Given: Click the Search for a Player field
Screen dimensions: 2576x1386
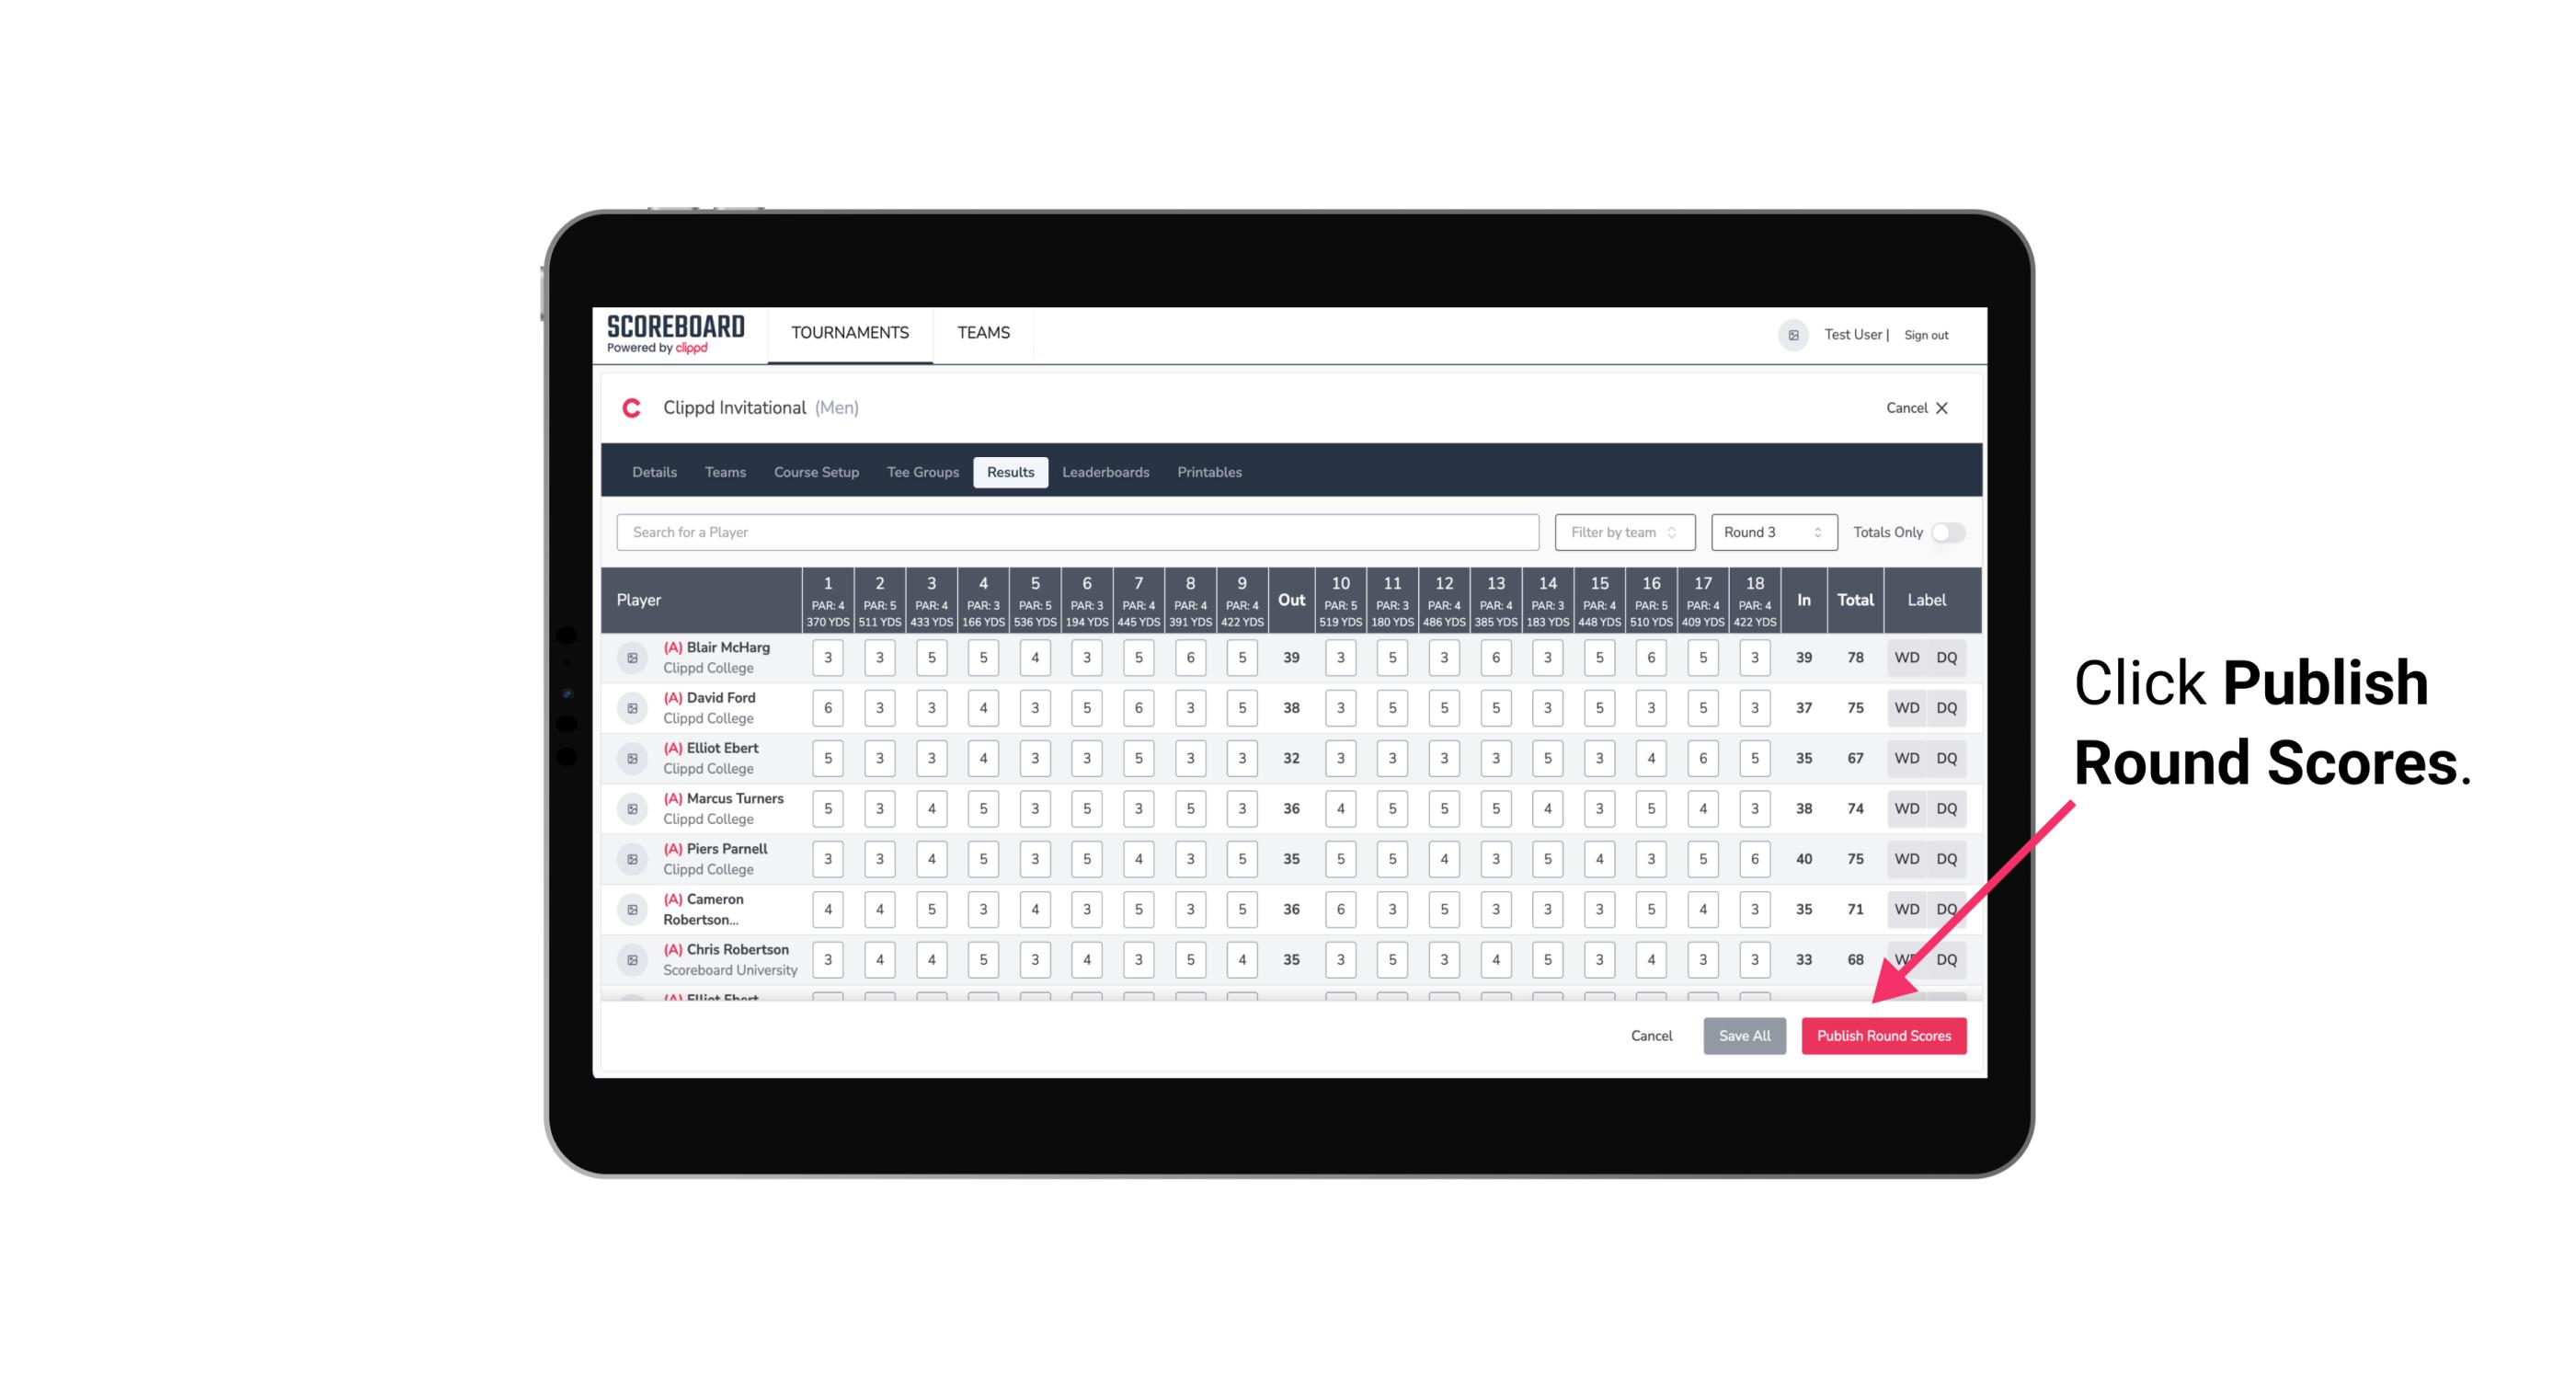Looking at the screenshot, I should coord(1080,531).
